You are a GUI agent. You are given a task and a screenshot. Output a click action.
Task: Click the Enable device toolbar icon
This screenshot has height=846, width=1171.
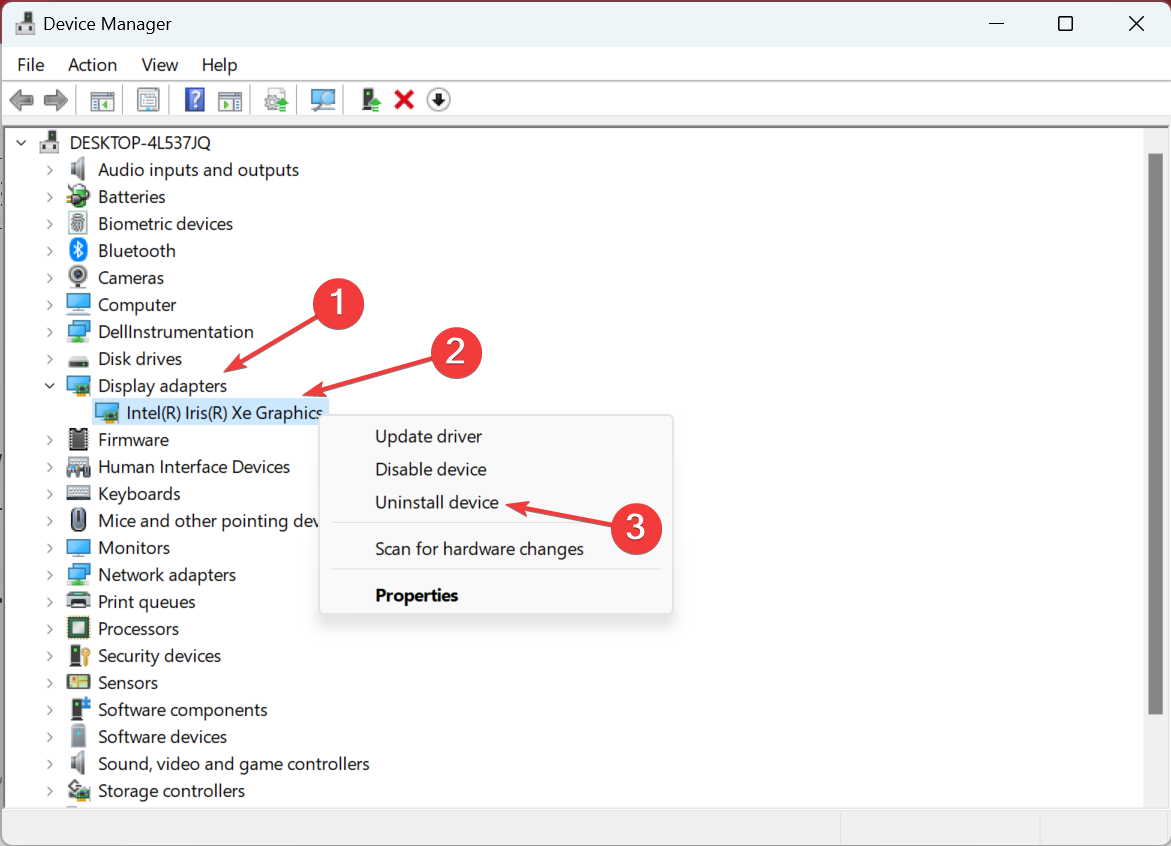tap(370, 99)
